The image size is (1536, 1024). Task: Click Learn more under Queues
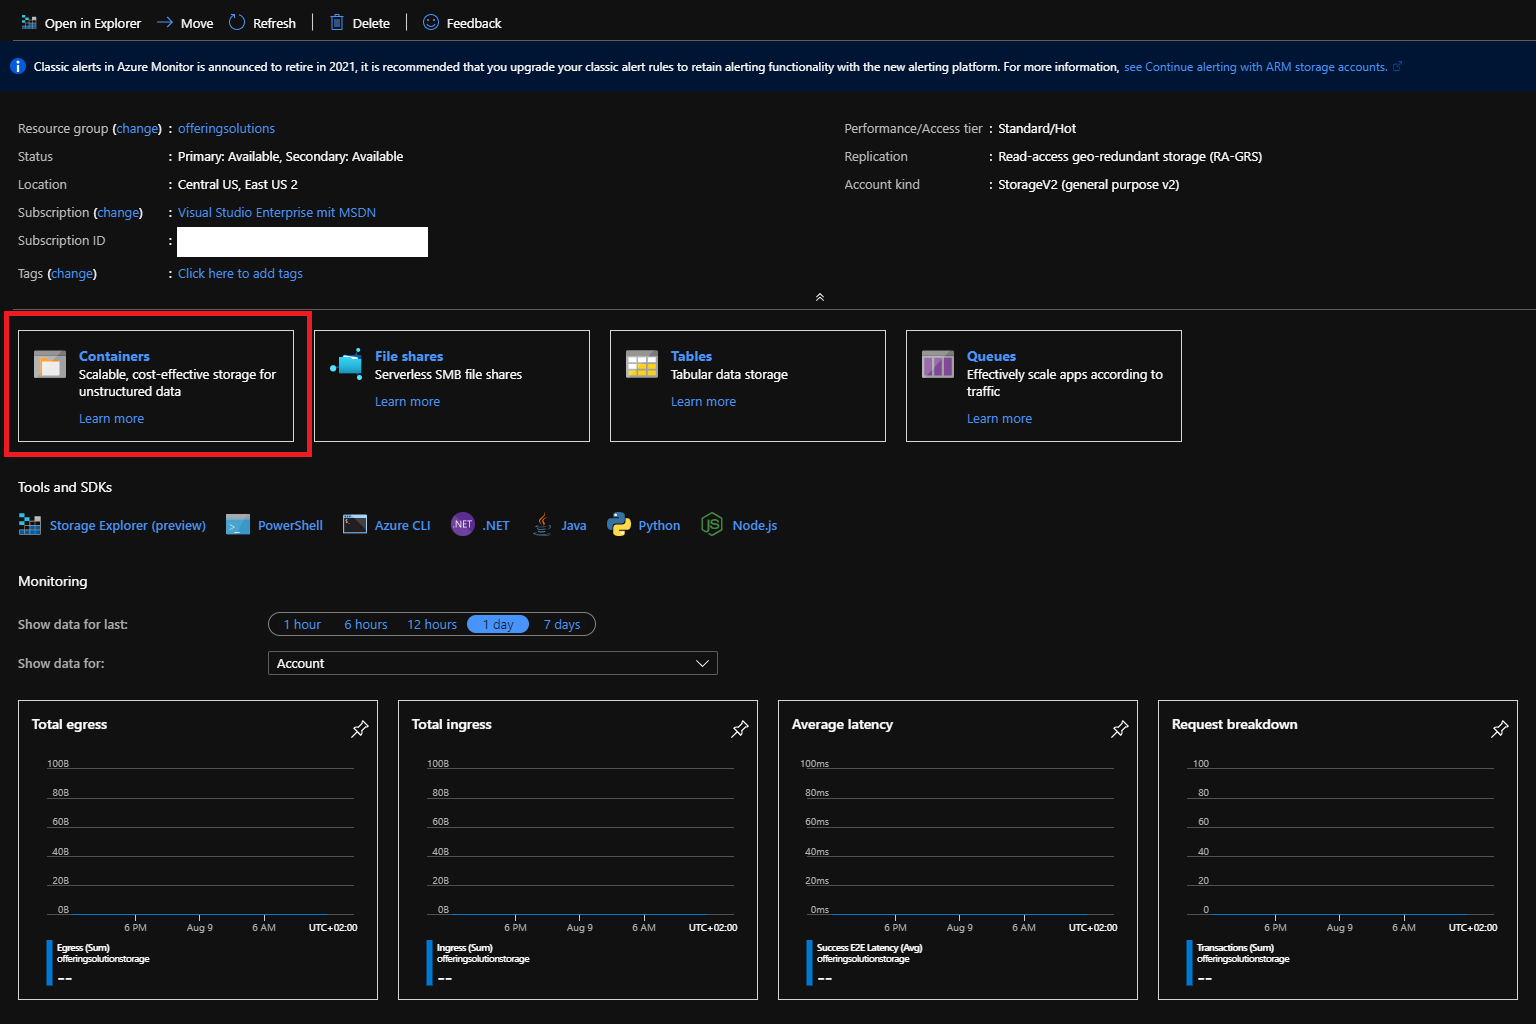(999, 418)
